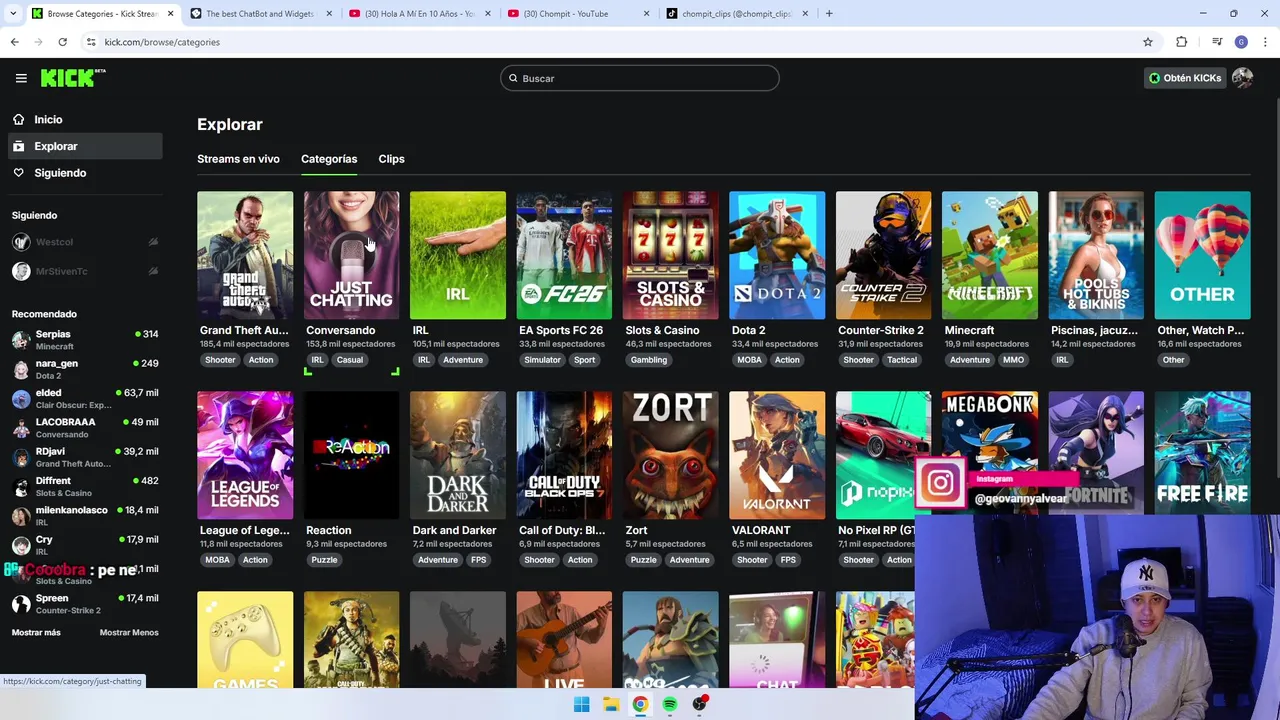The width and height of the screenshot is (1280, 720).
Task: Click the browser address bar URL
Action: point(162,42)
